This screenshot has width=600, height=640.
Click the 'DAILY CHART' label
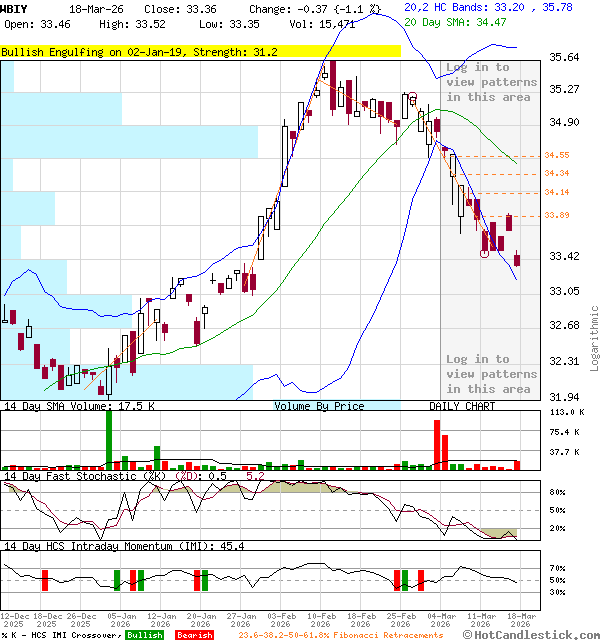[462, 406]
